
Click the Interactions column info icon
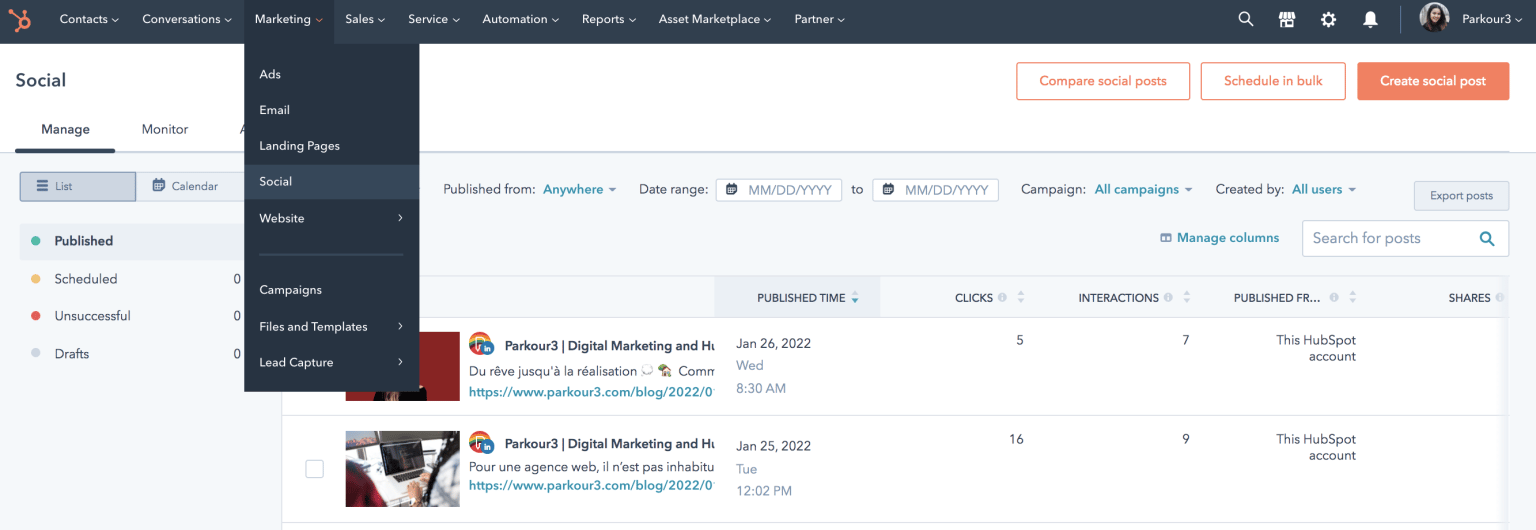[x=1168, y=298]
